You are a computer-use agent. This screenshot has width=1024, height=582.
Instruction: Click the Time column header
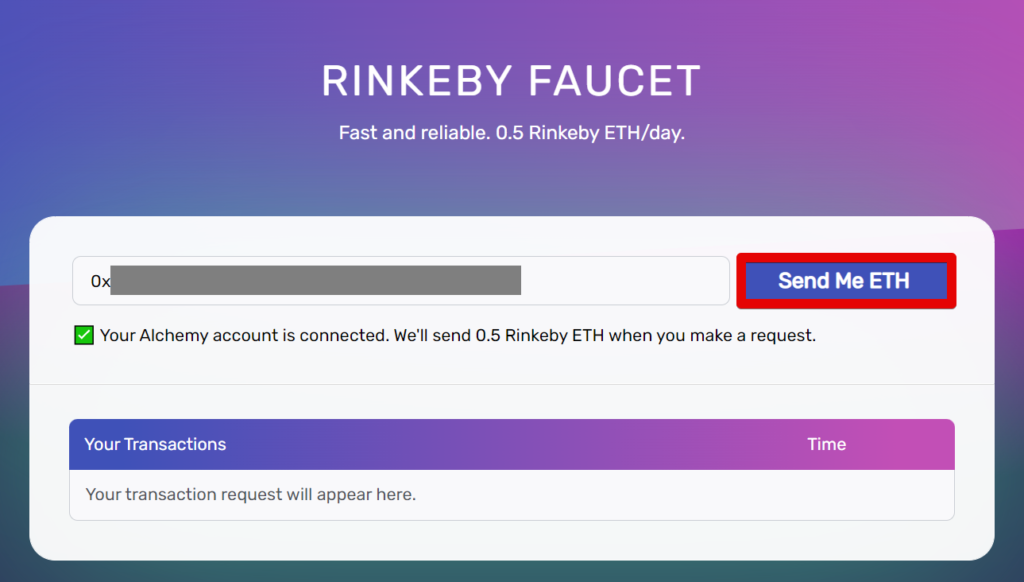coord(826,444)
